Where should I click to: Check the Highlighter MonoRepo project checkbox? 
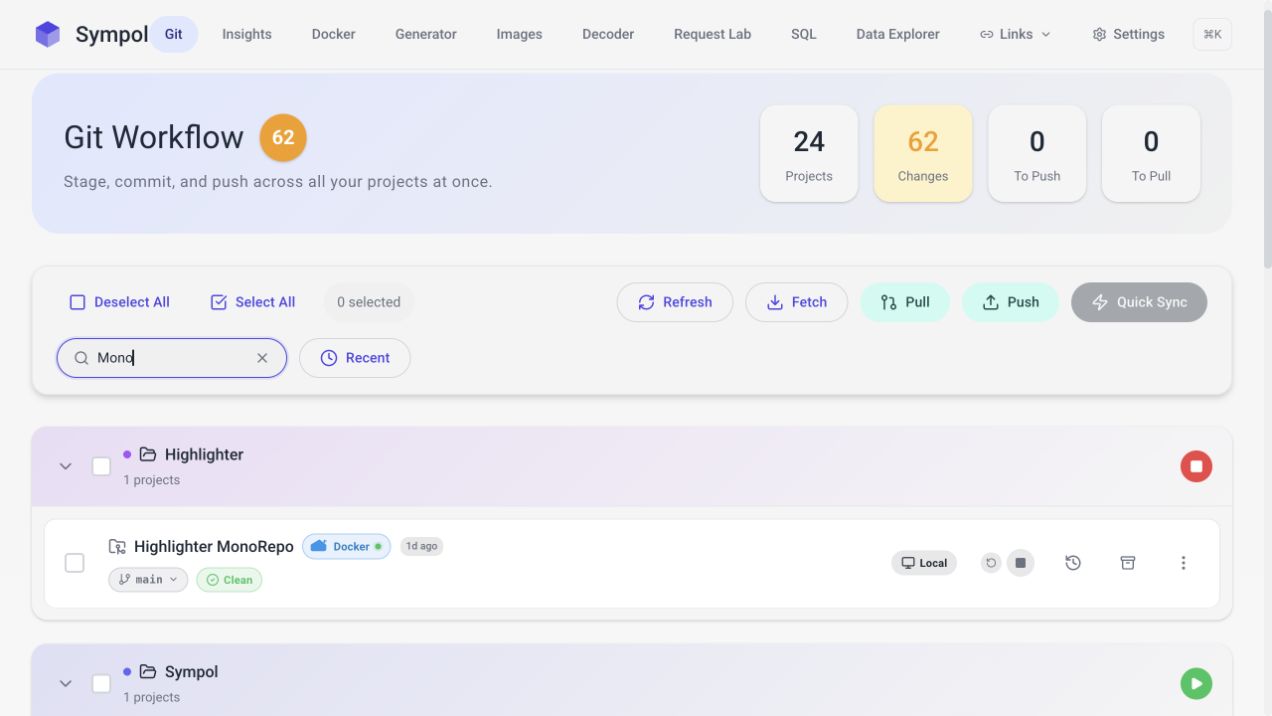74,563
